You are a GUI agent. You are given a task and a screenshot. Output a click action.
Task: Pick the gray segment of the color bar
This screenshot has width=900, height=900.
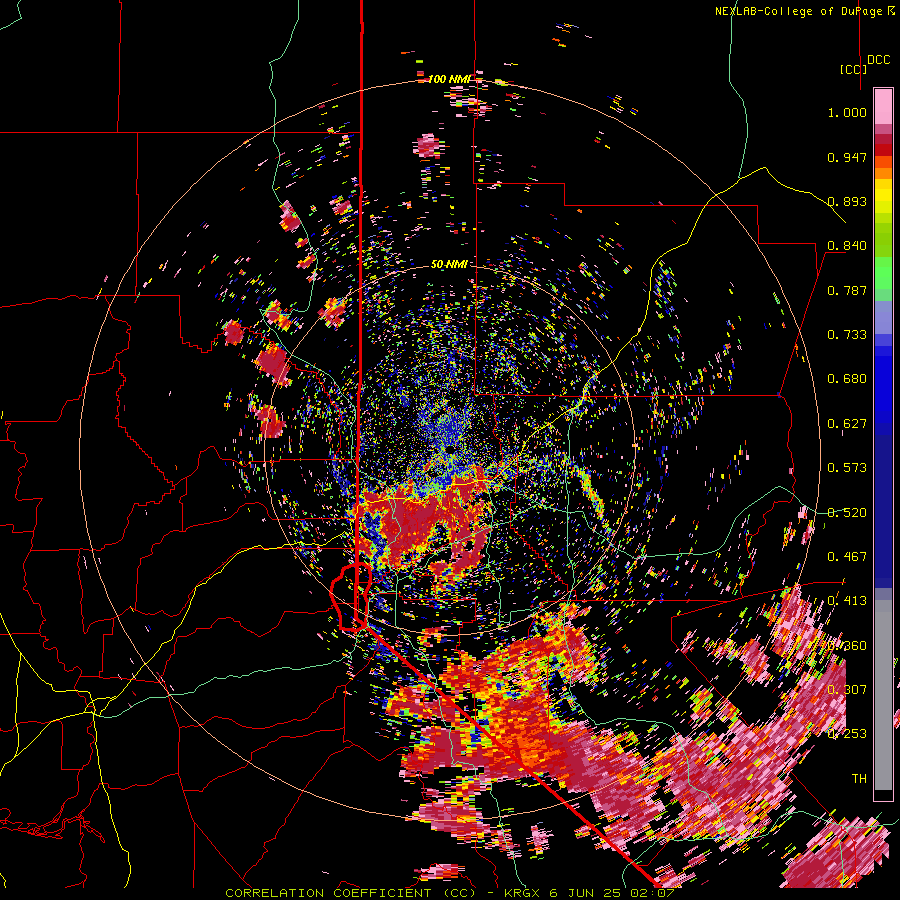[x=883, y=695]
